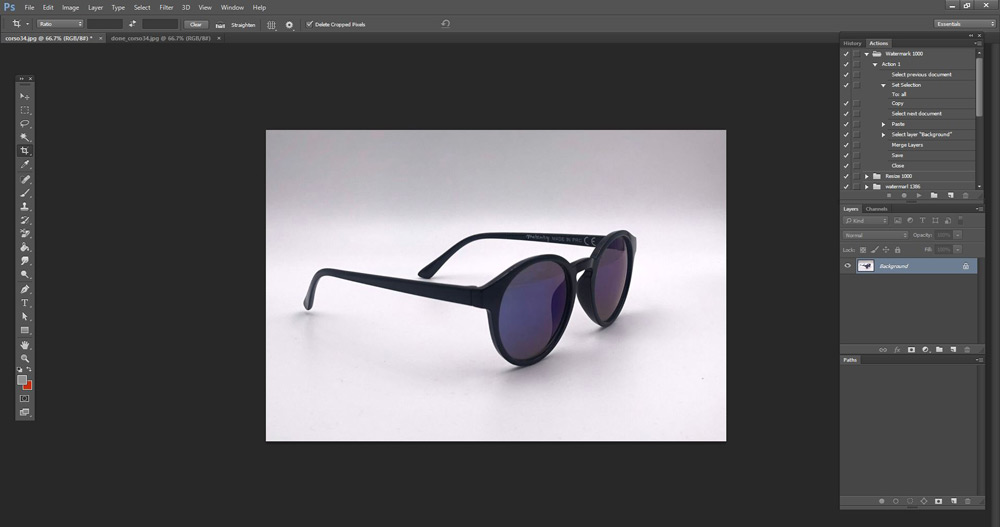Screen dimensions: 1000x527
Task: Switch to the Channels tab
Action: (x=875, y=209)
